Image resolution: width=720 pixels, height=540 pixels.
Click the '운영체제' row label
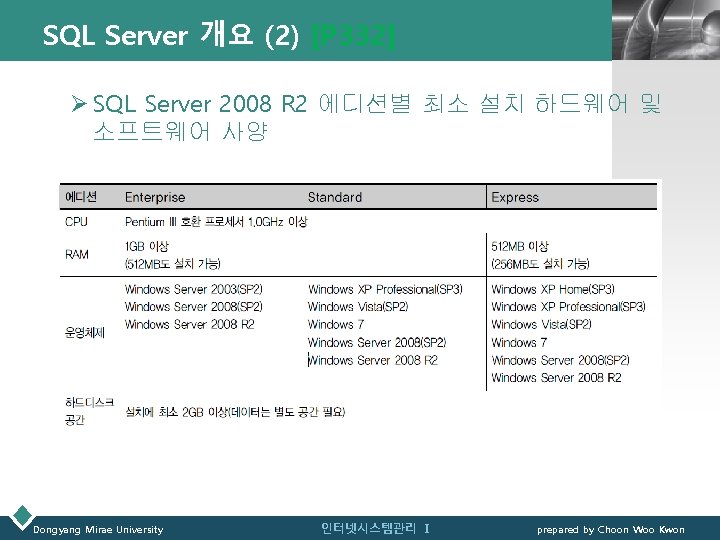point(85,332)
